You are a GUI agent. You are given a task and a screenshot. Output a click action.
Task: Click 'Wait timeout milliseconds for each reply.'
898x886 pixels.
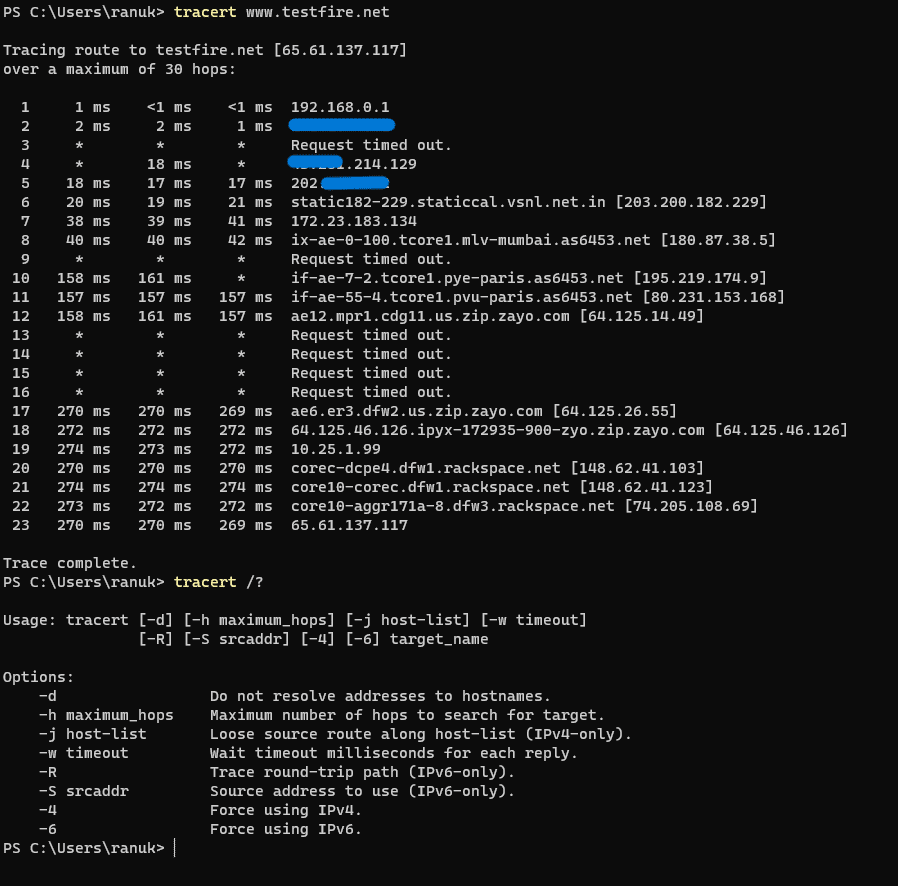pos(393,753)
